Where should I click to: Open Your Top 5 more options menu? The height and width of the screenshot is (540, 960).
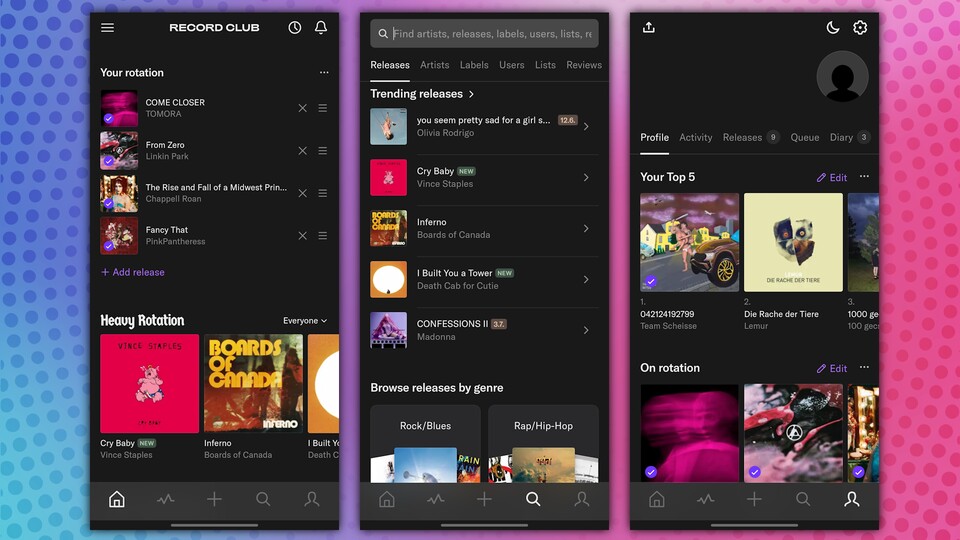point(864,176)
